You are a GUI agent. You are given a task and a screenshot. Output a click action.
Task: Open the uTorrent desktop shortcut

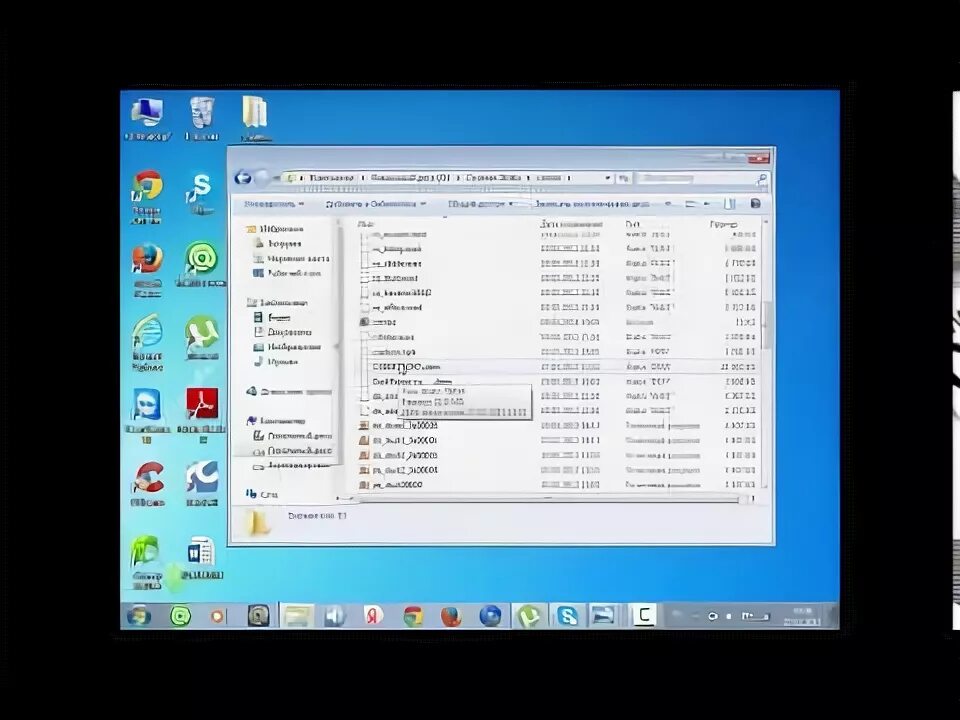201,337
